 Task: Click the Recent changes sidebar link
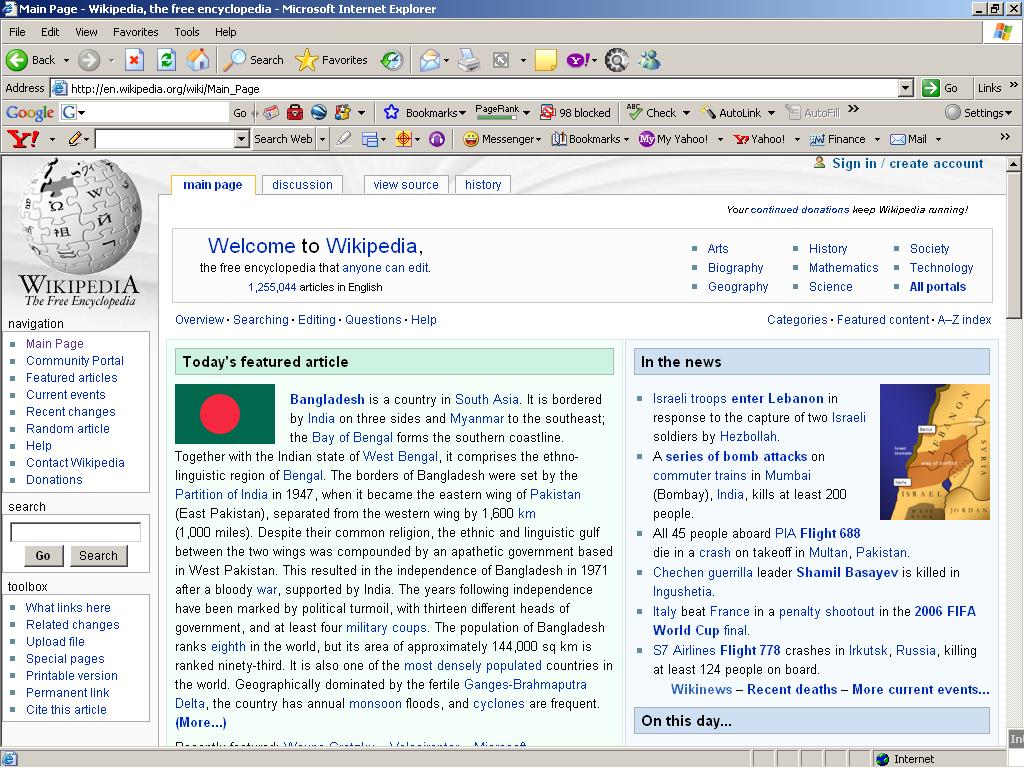point(71,411)
